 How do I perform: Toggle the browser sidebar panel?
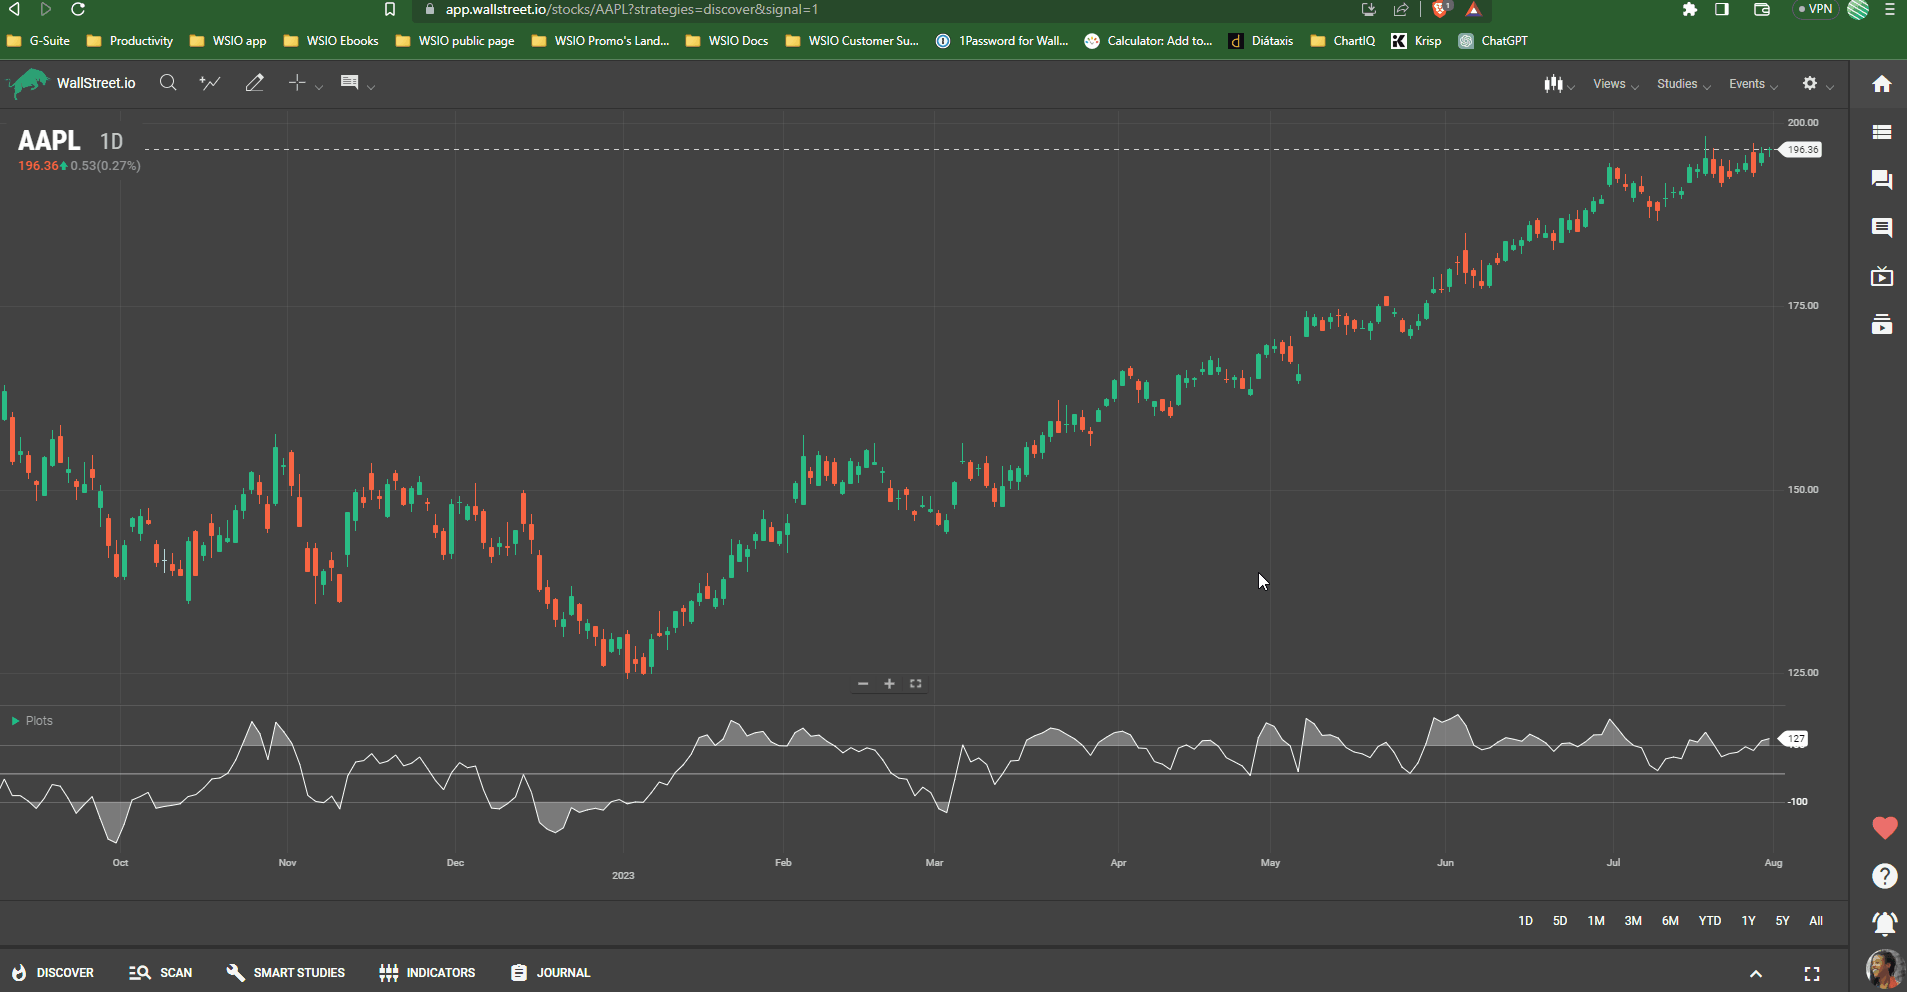[x=1721, y=10]
